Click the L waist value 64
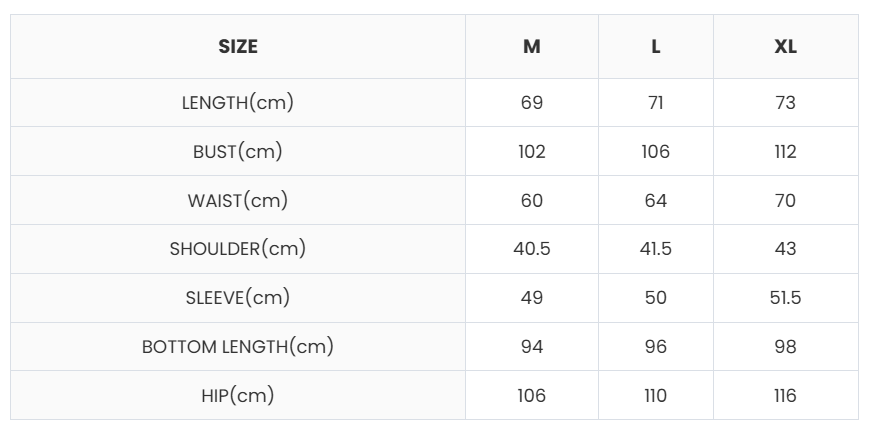 coord(656,201)
